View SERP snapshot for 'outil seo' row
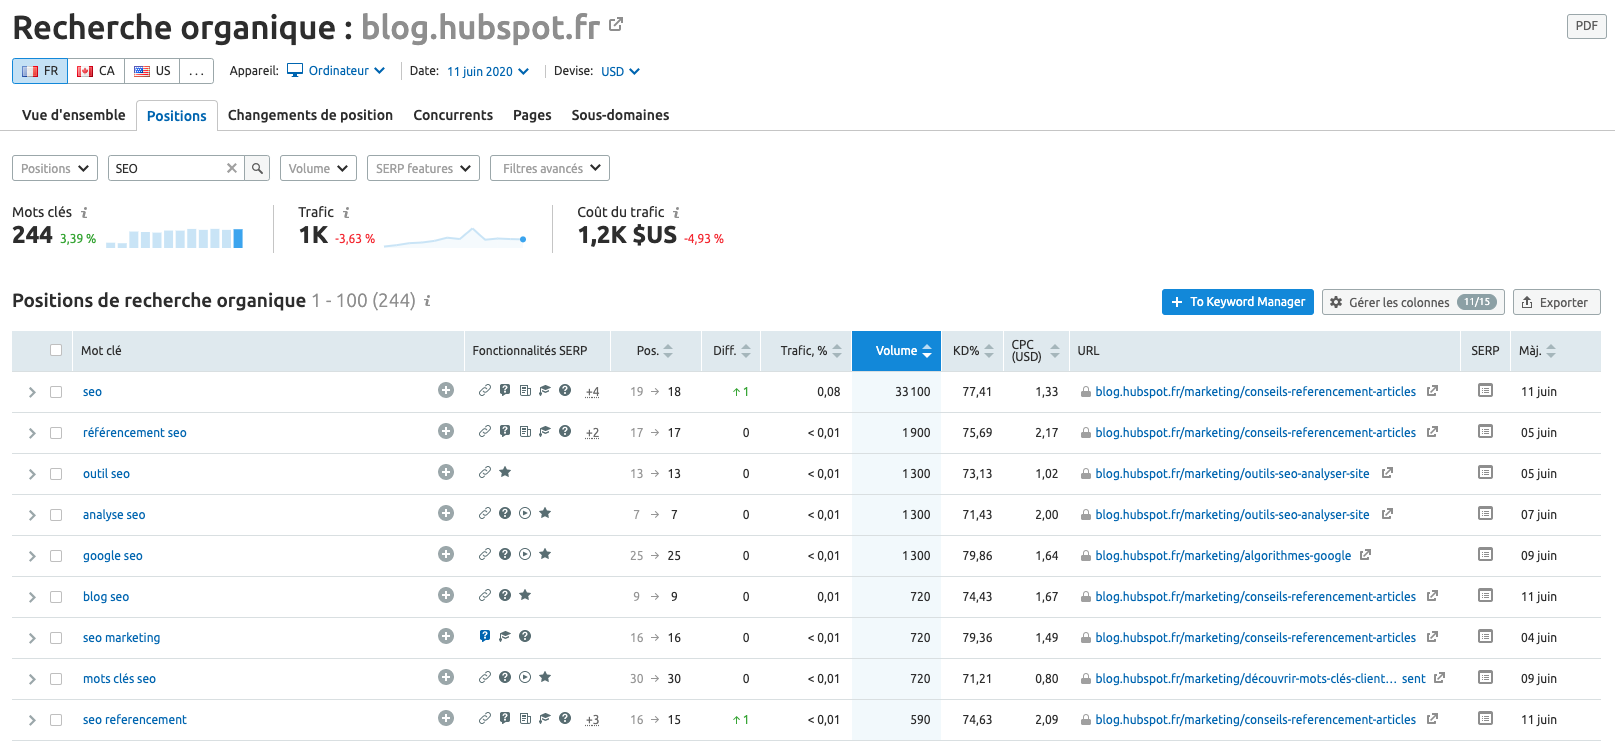 coord(1485,473)
